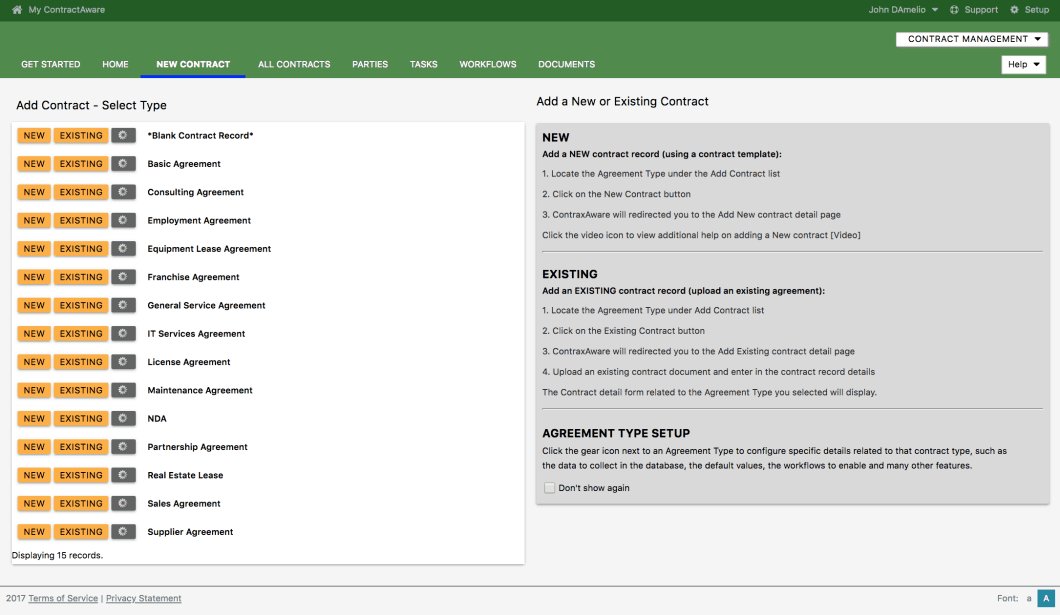Open the Terms of Service link
Screen dimensions: 1060x615
click(63, 598)
